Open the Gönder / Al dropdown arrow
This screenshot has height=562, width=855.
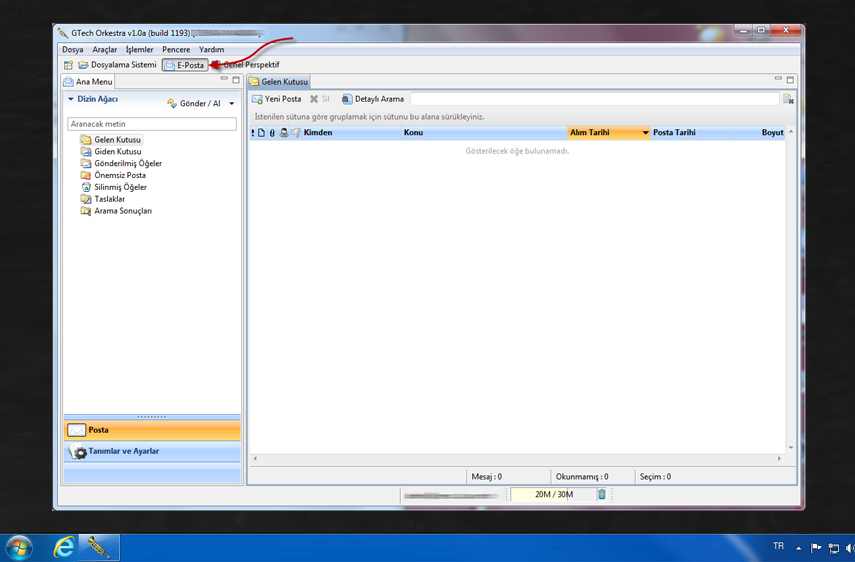click(232, 103)
